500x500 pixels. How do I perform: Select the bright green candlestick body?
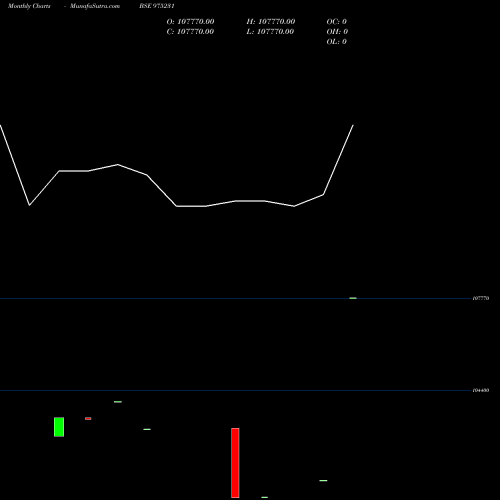point(59,427)
